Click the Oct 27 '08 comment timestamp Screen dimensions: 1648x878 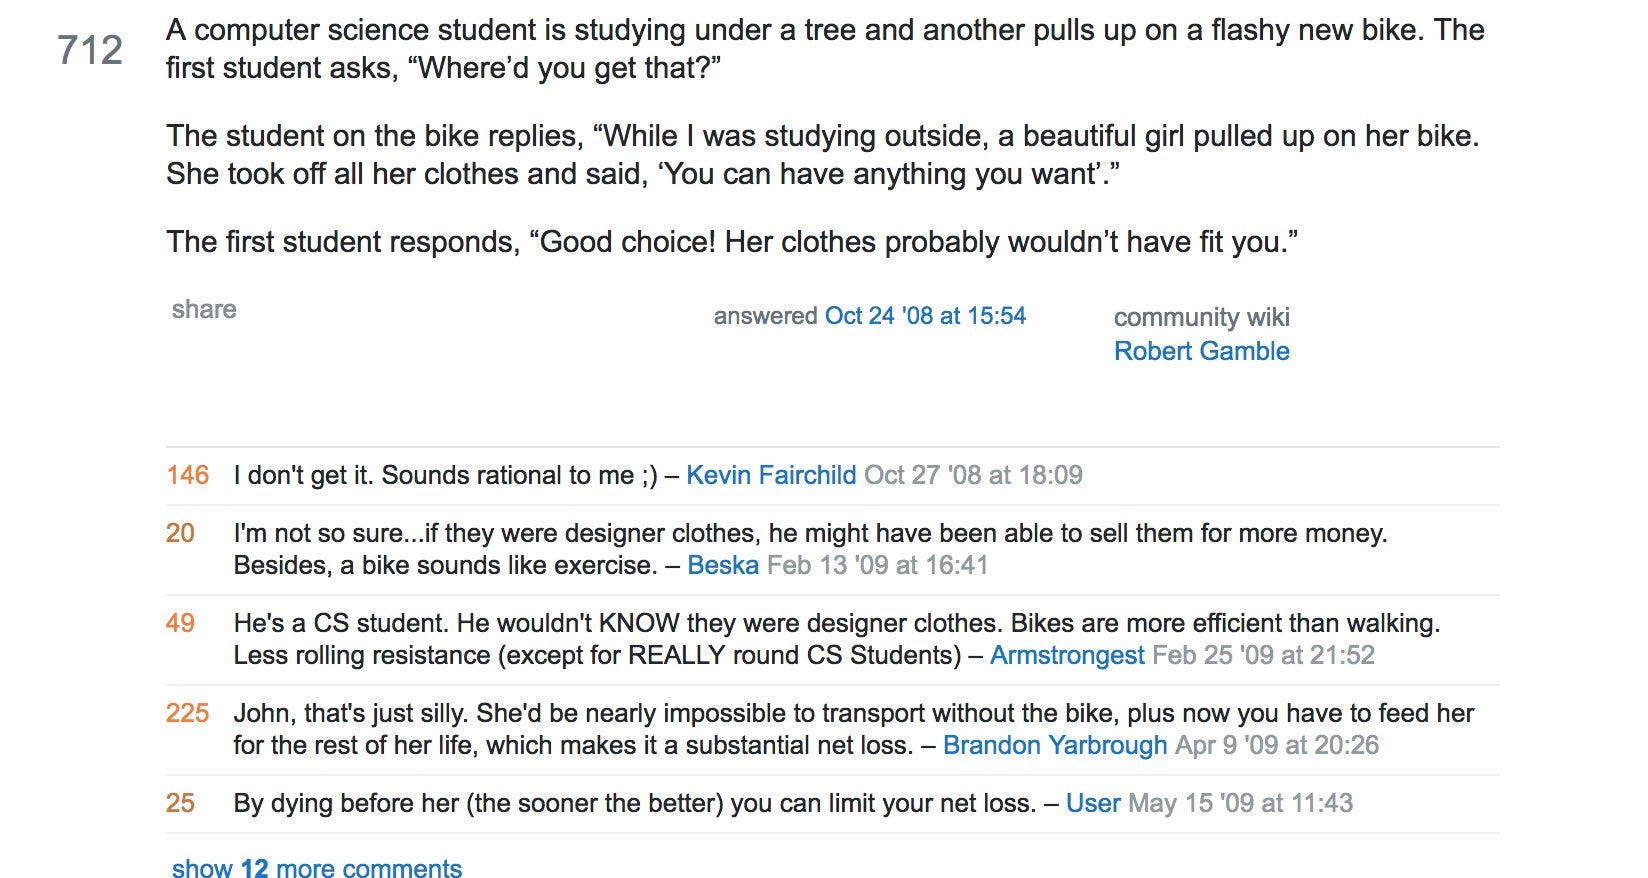point(973,475)
